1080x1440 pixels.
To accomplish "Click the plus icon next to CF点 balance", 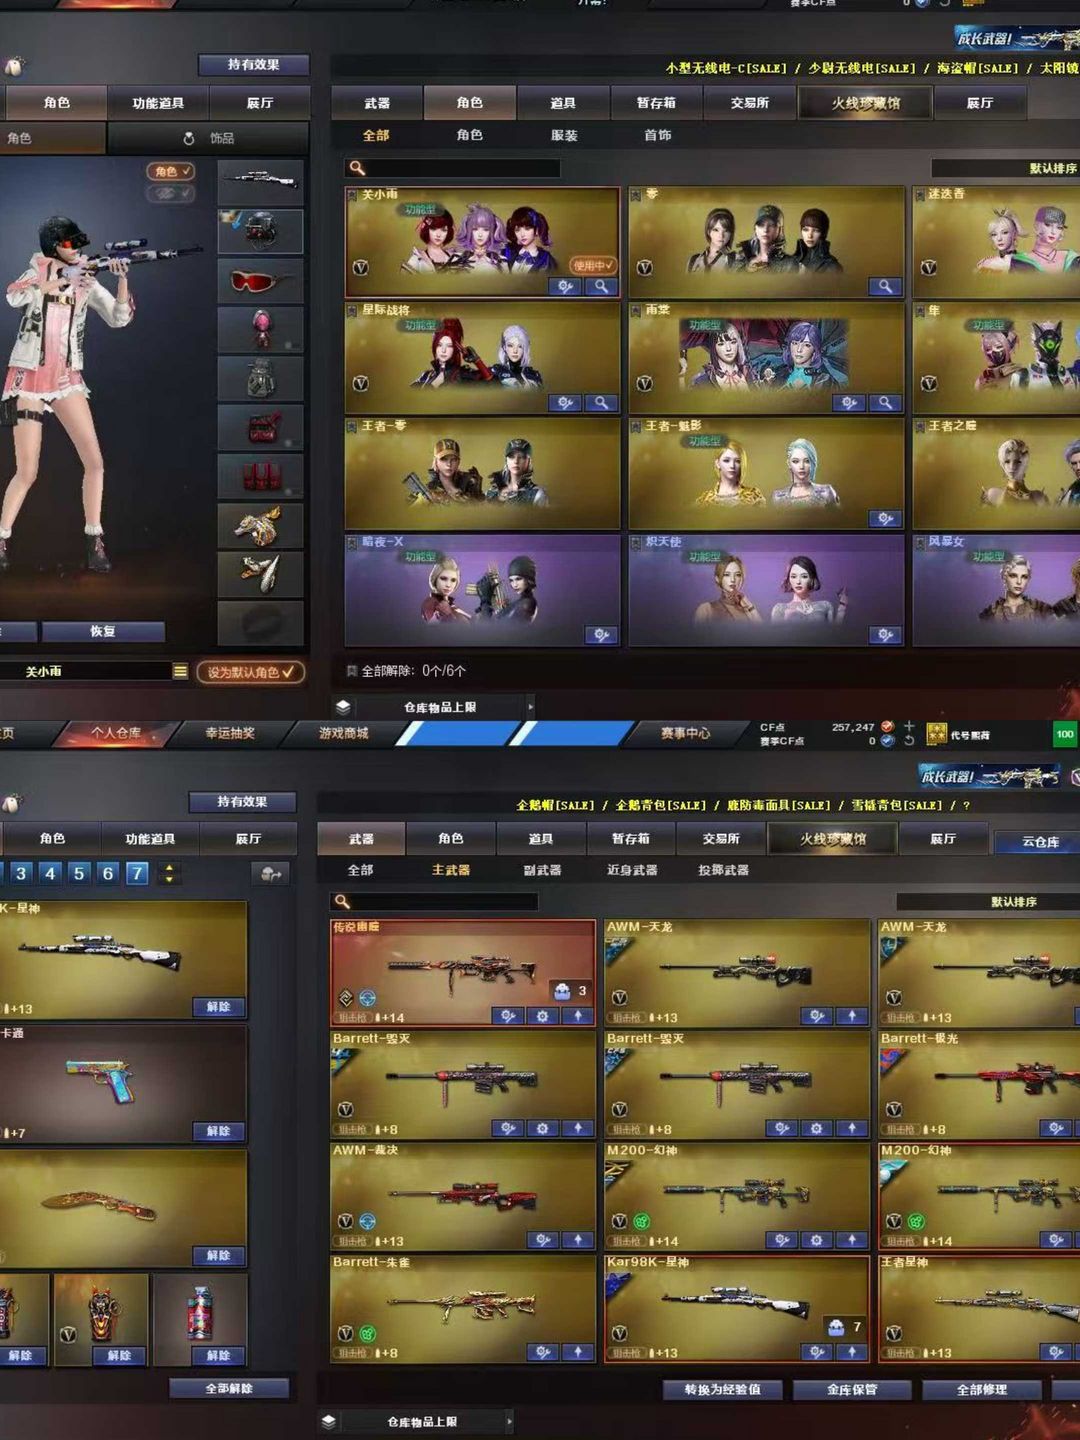I will pyautogui.click(x=909, y=726).
